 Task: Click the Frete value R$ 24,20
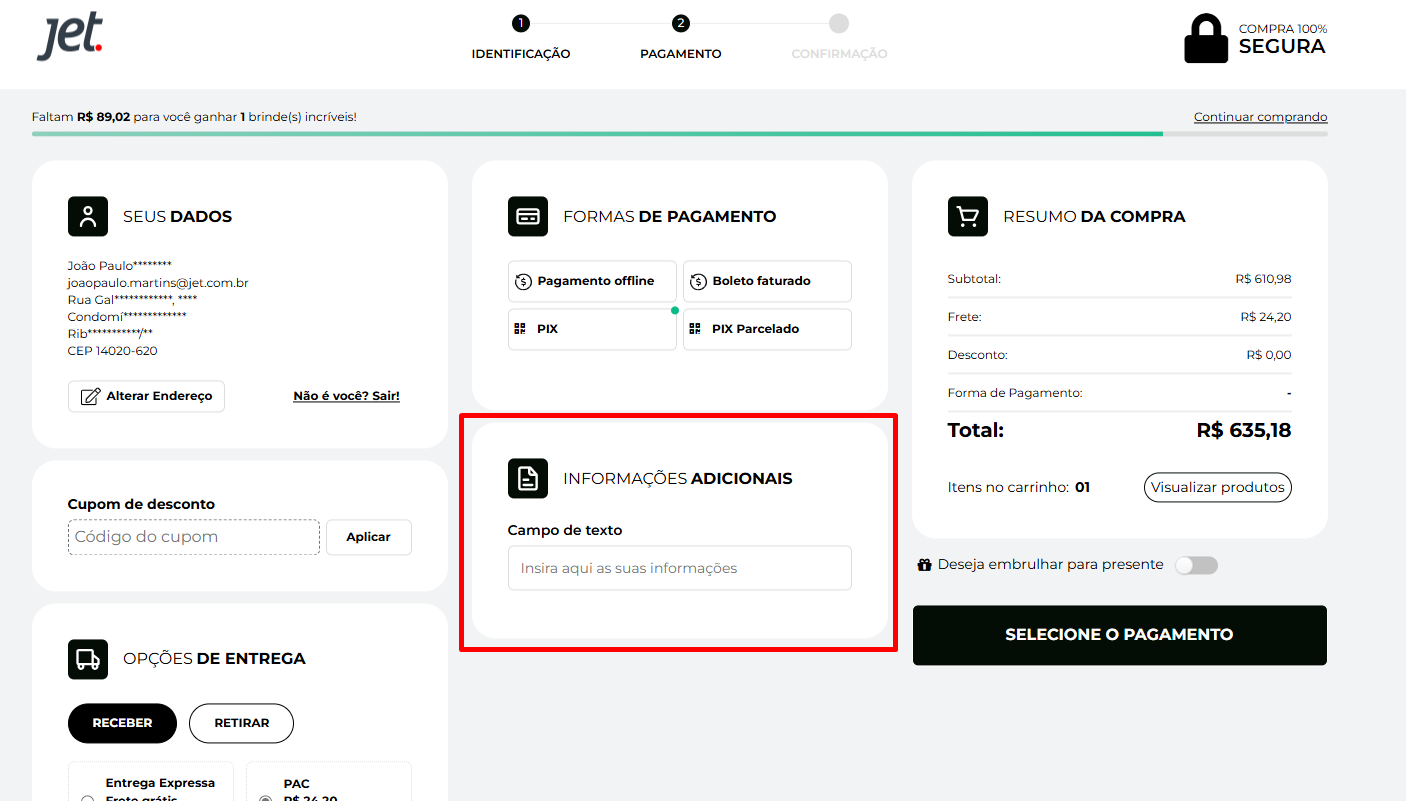[x=1266, y=317]
